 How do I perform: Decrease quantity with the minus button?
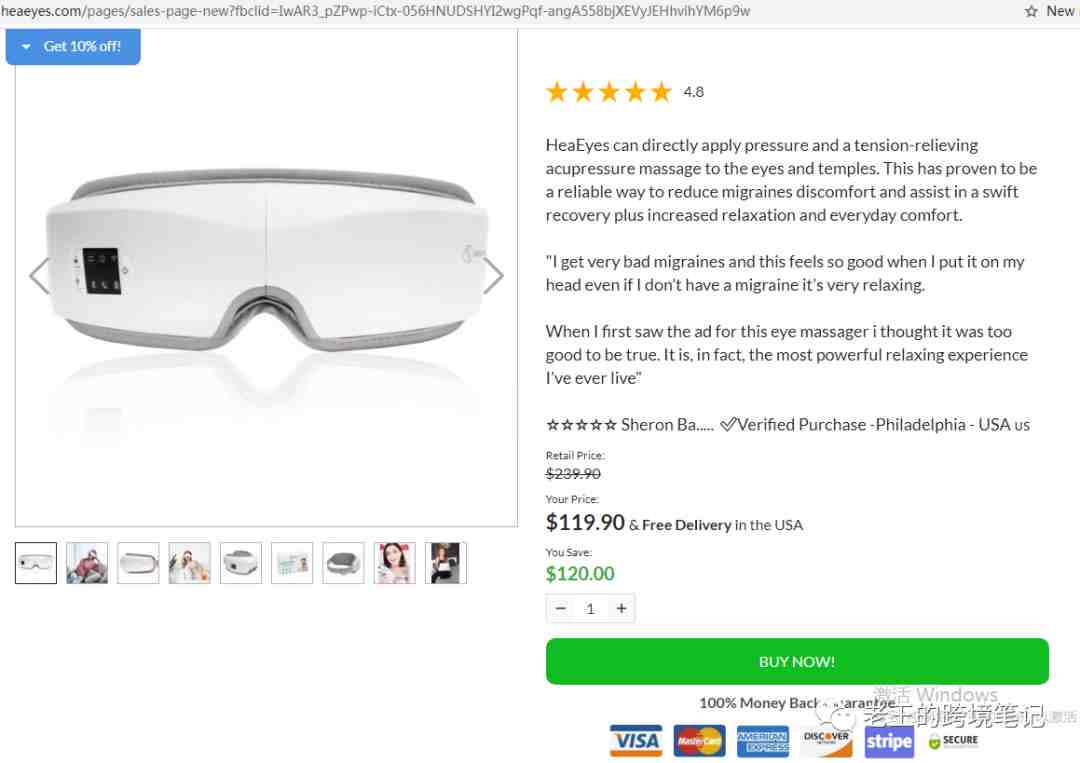click(561, 608)
